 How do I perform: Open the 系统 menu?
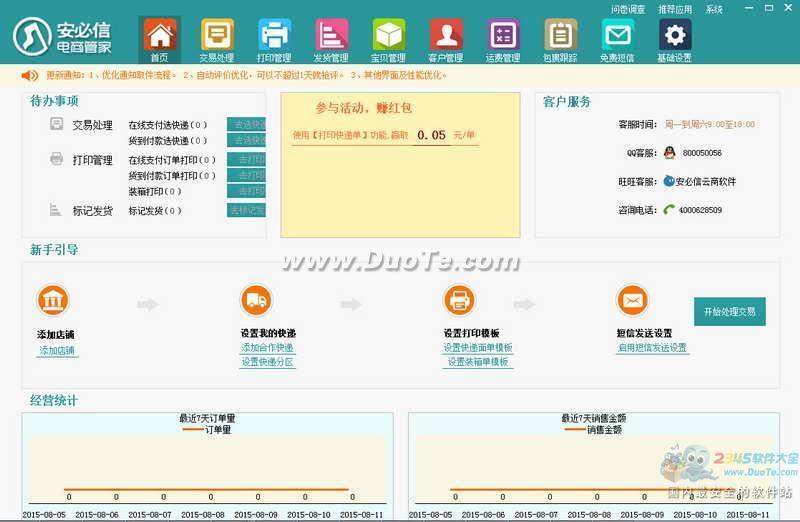click(714, 9)
